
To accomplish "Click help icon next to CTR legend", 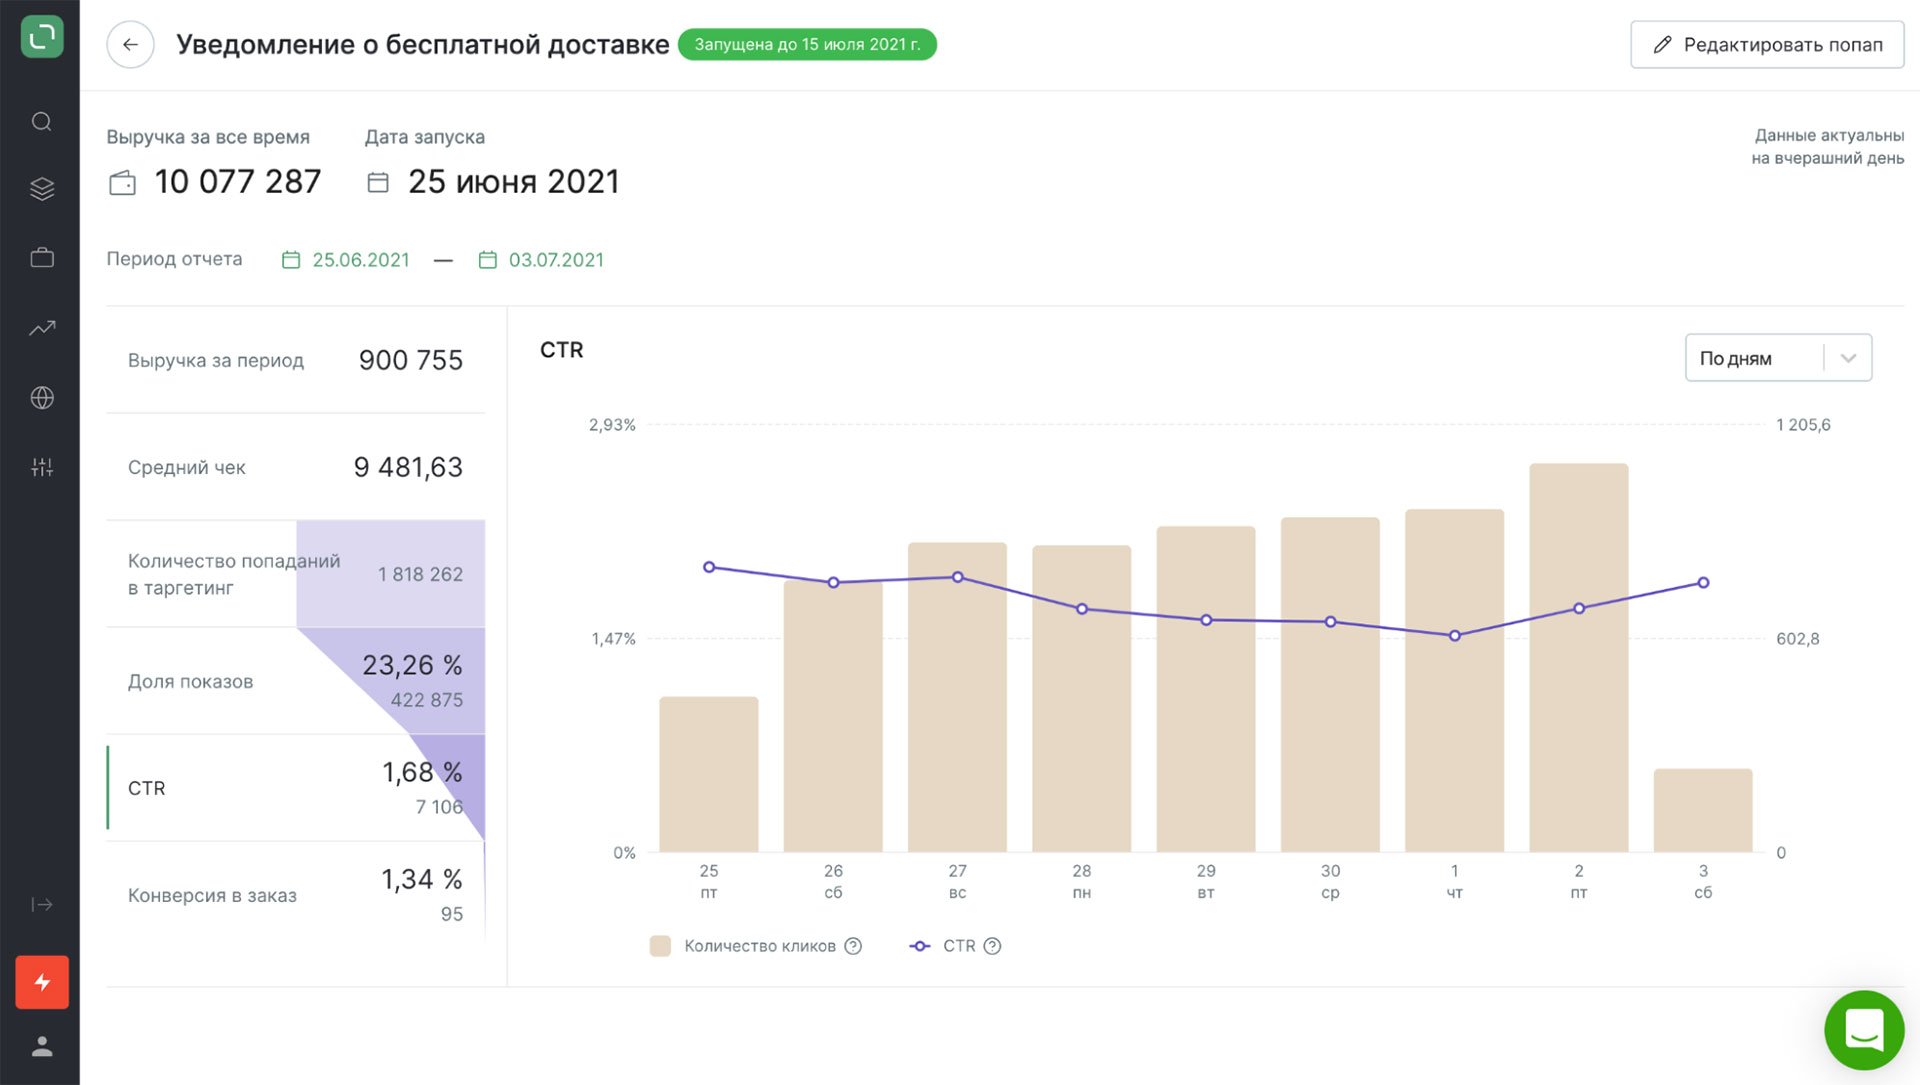I will [x=992, y=946].
